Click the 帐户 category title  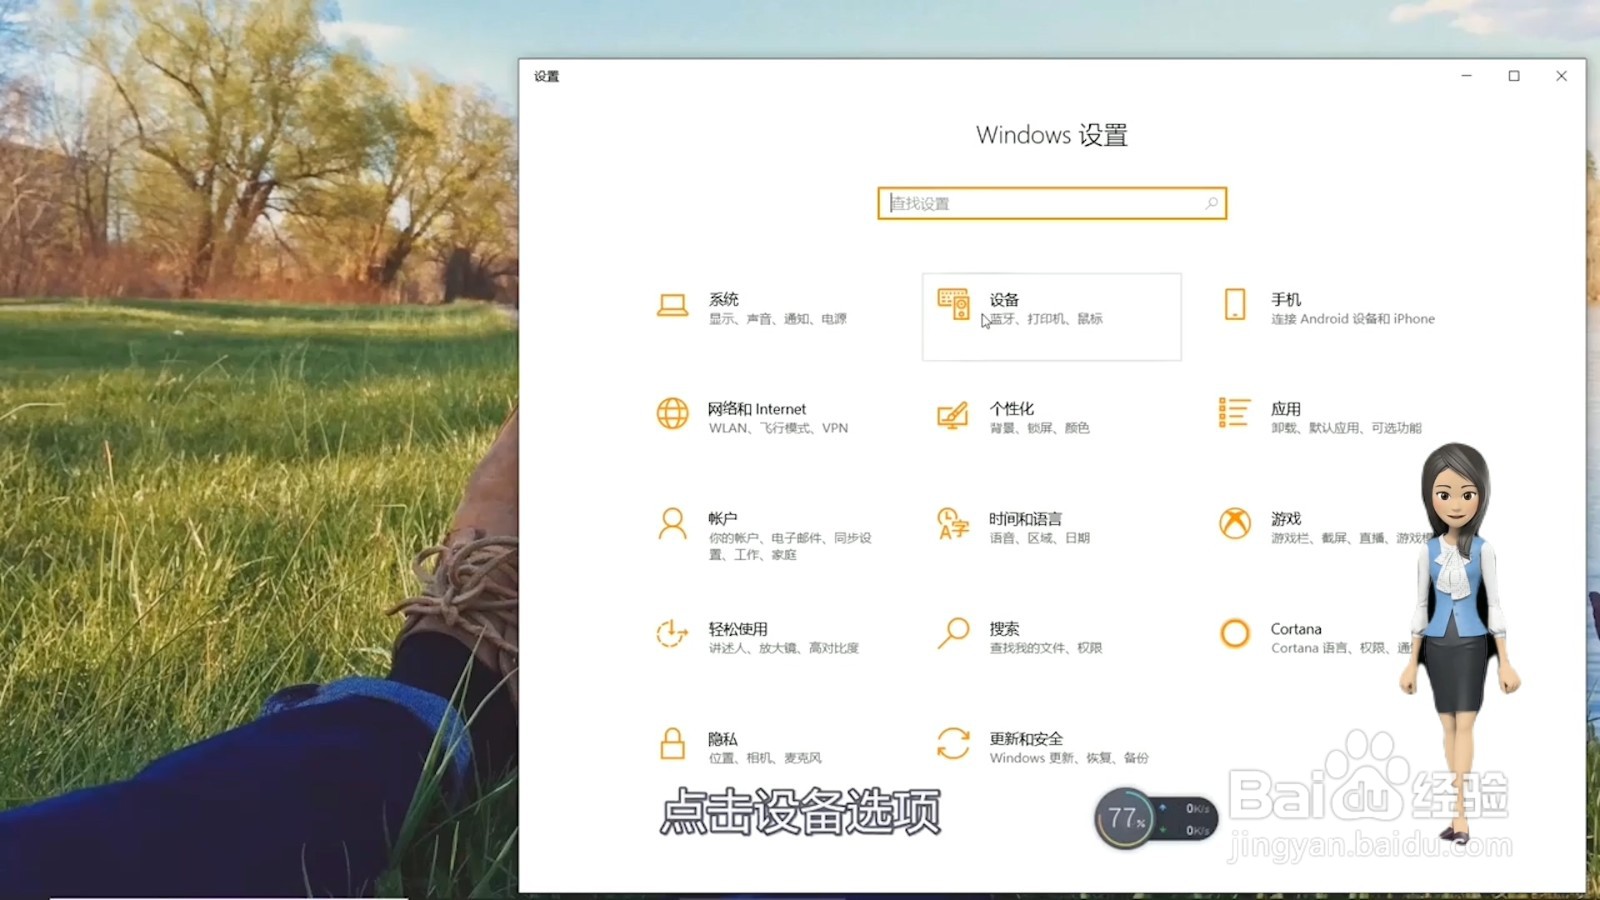723,519
